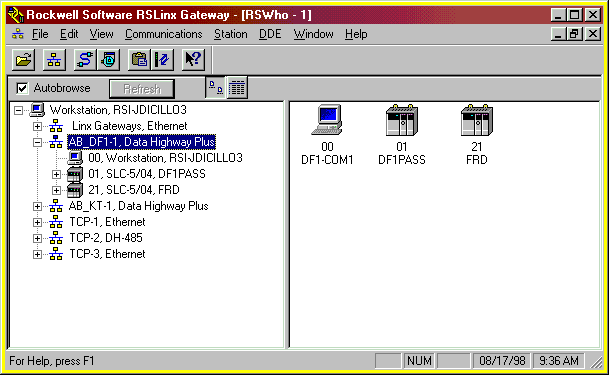
Task: Open the Edit menu
Action: tap(69, 34)
